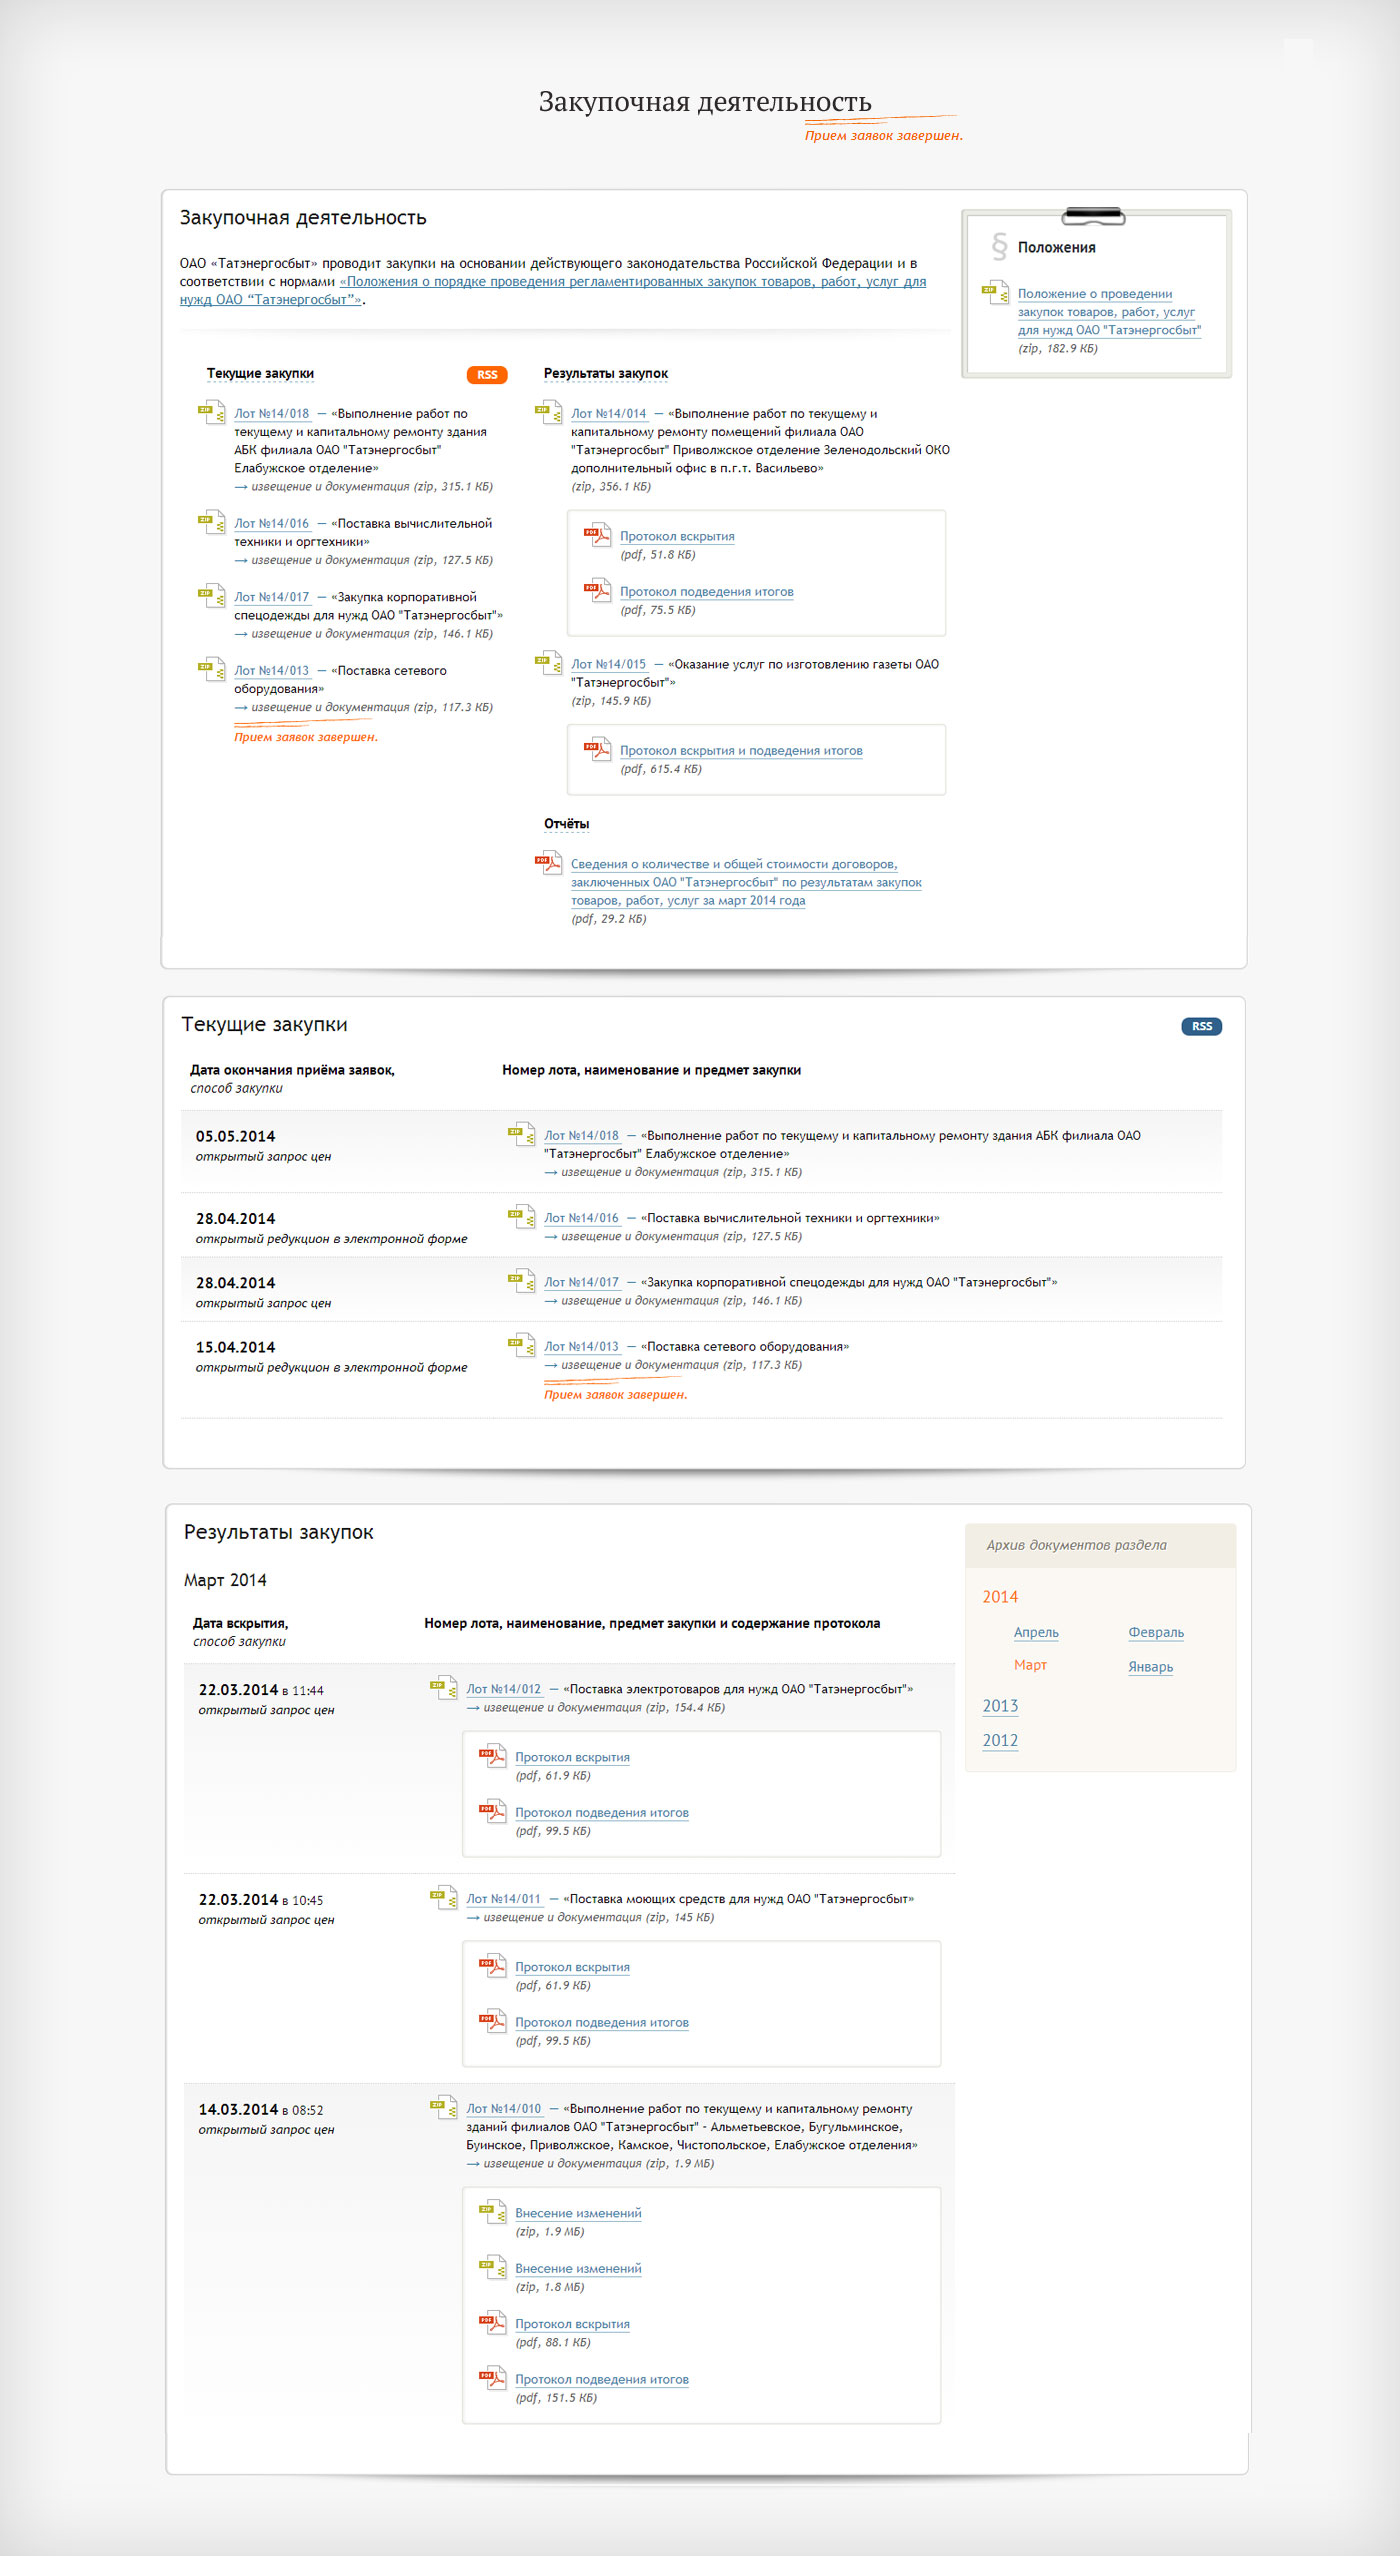Click the PDF icon for the 88.1 КБ Протокол вскрытия
The image size is (1400, 2556).
[x=492, y=2324]
